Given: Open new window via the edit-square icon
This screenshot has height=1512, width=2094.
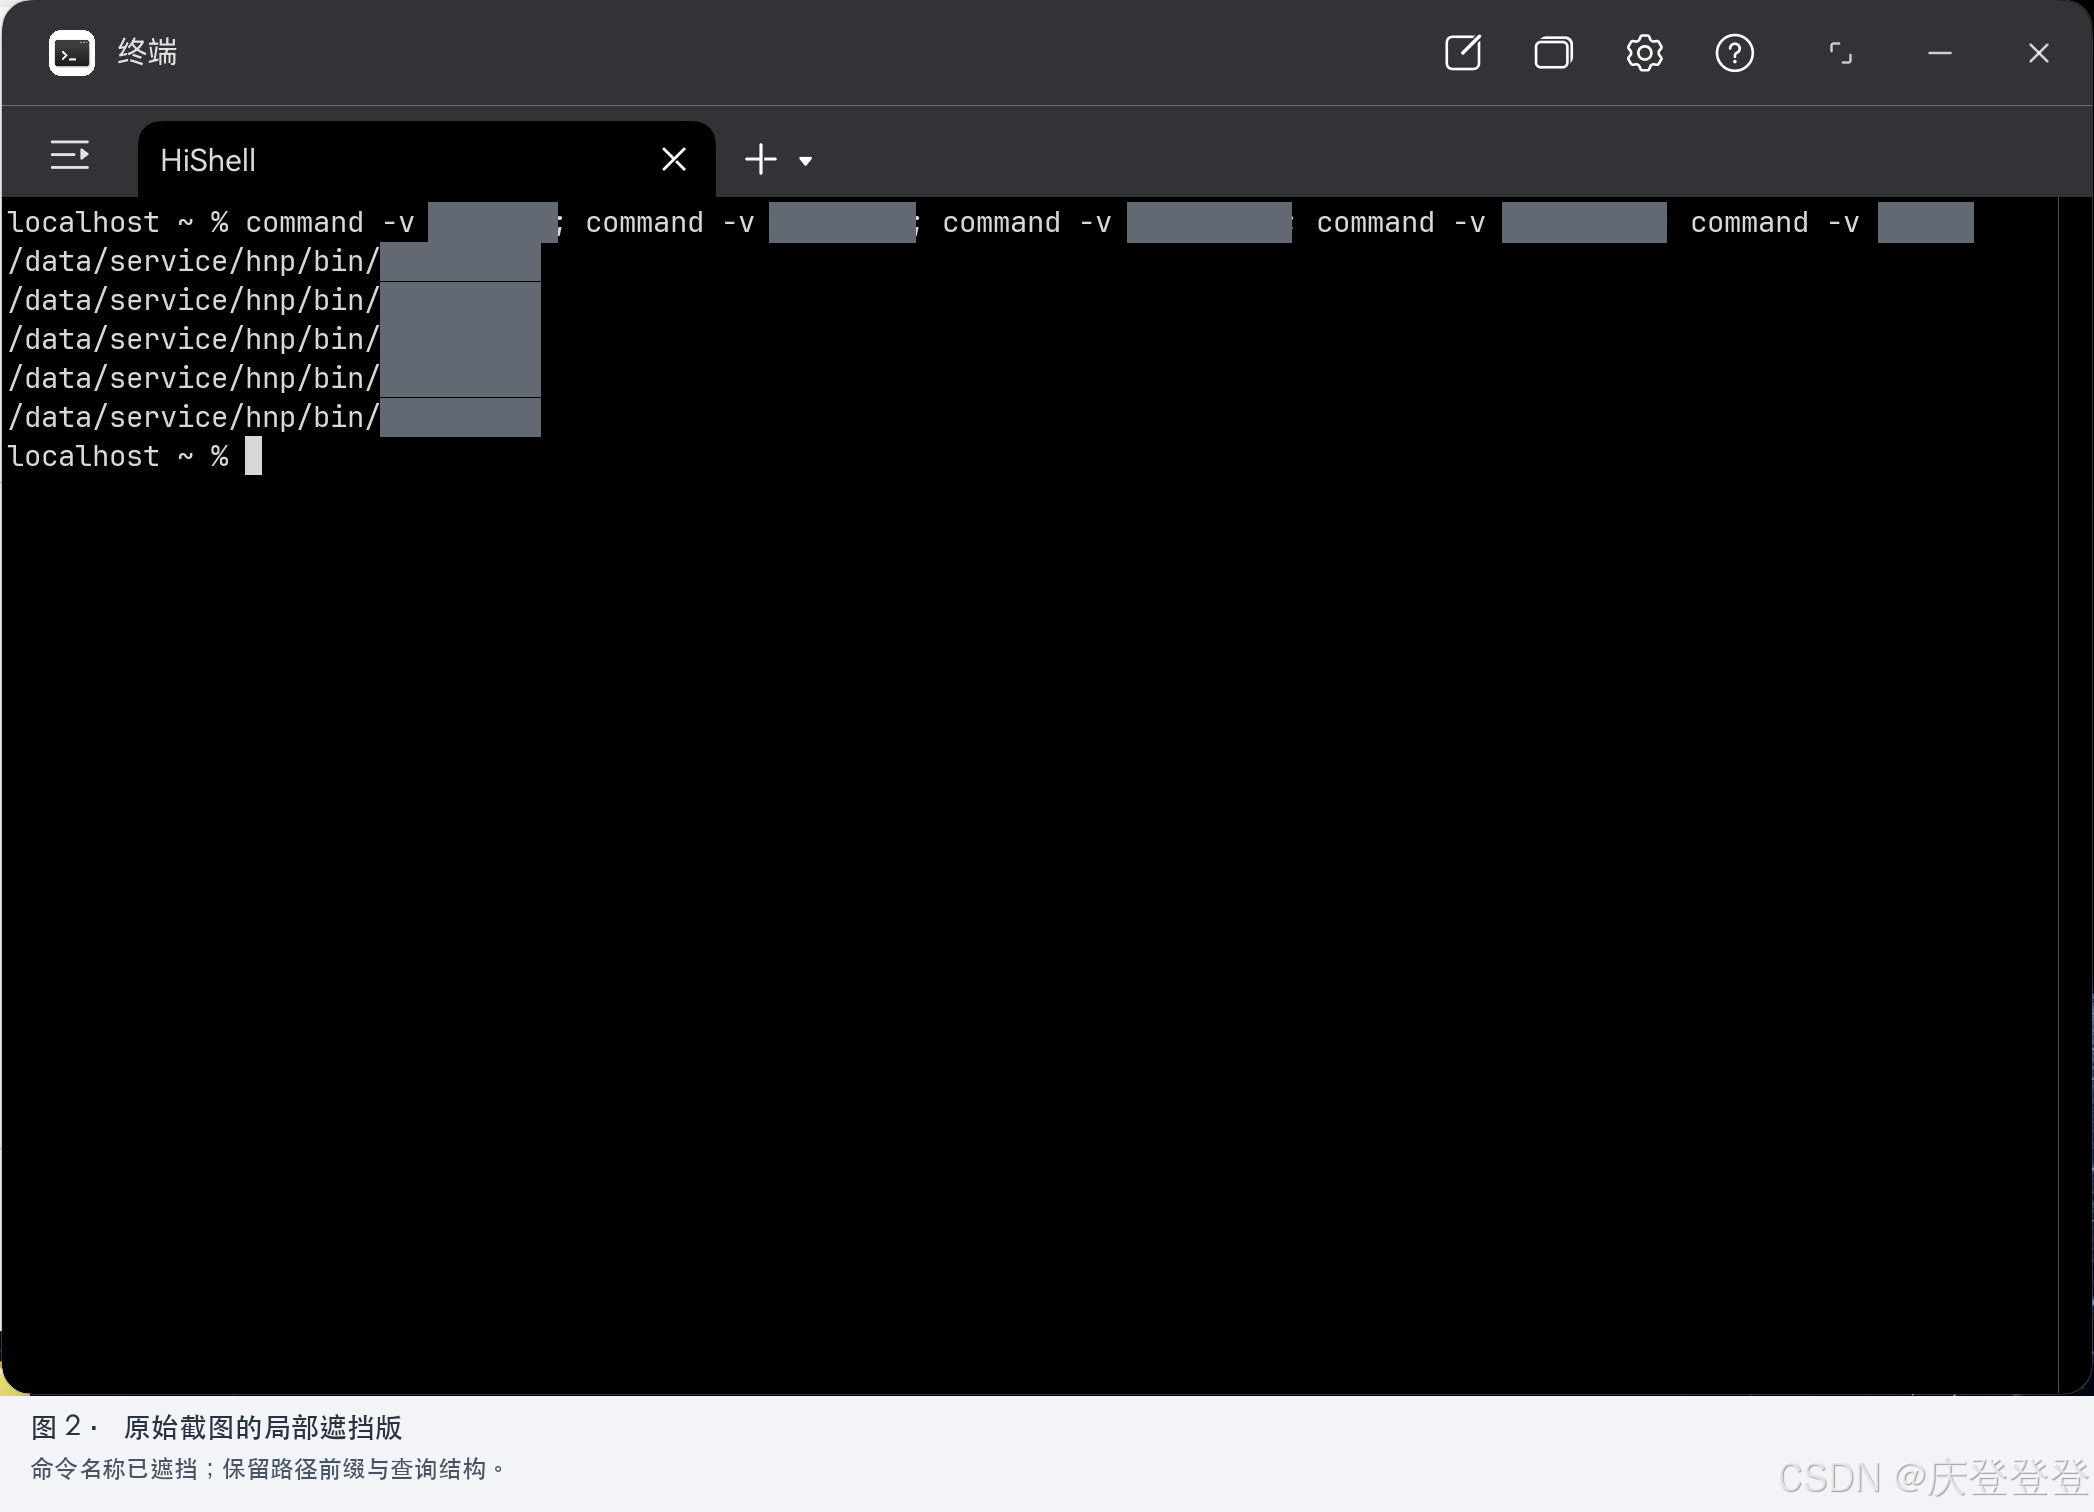Looking at the screenshot, I should [1463, 53].
